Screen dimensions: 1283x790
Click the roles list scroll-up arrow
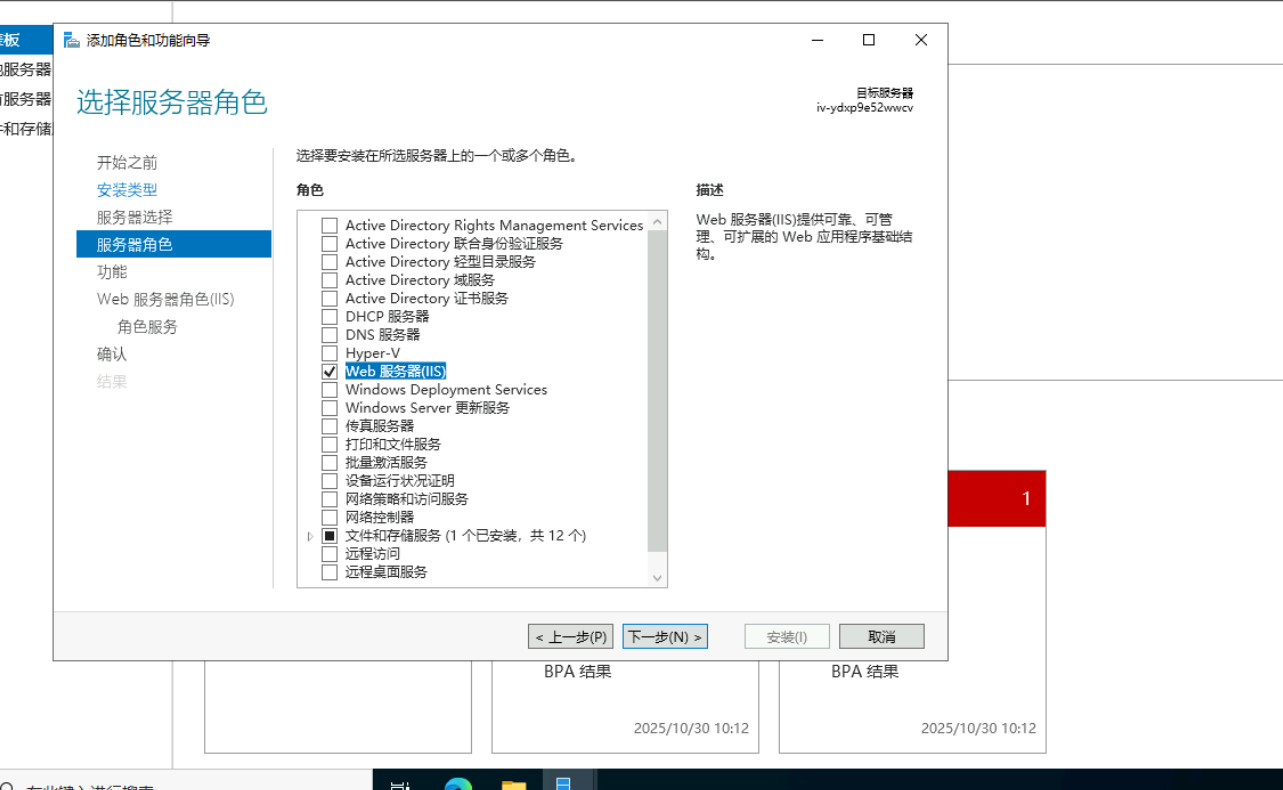[x=657, y=222]
